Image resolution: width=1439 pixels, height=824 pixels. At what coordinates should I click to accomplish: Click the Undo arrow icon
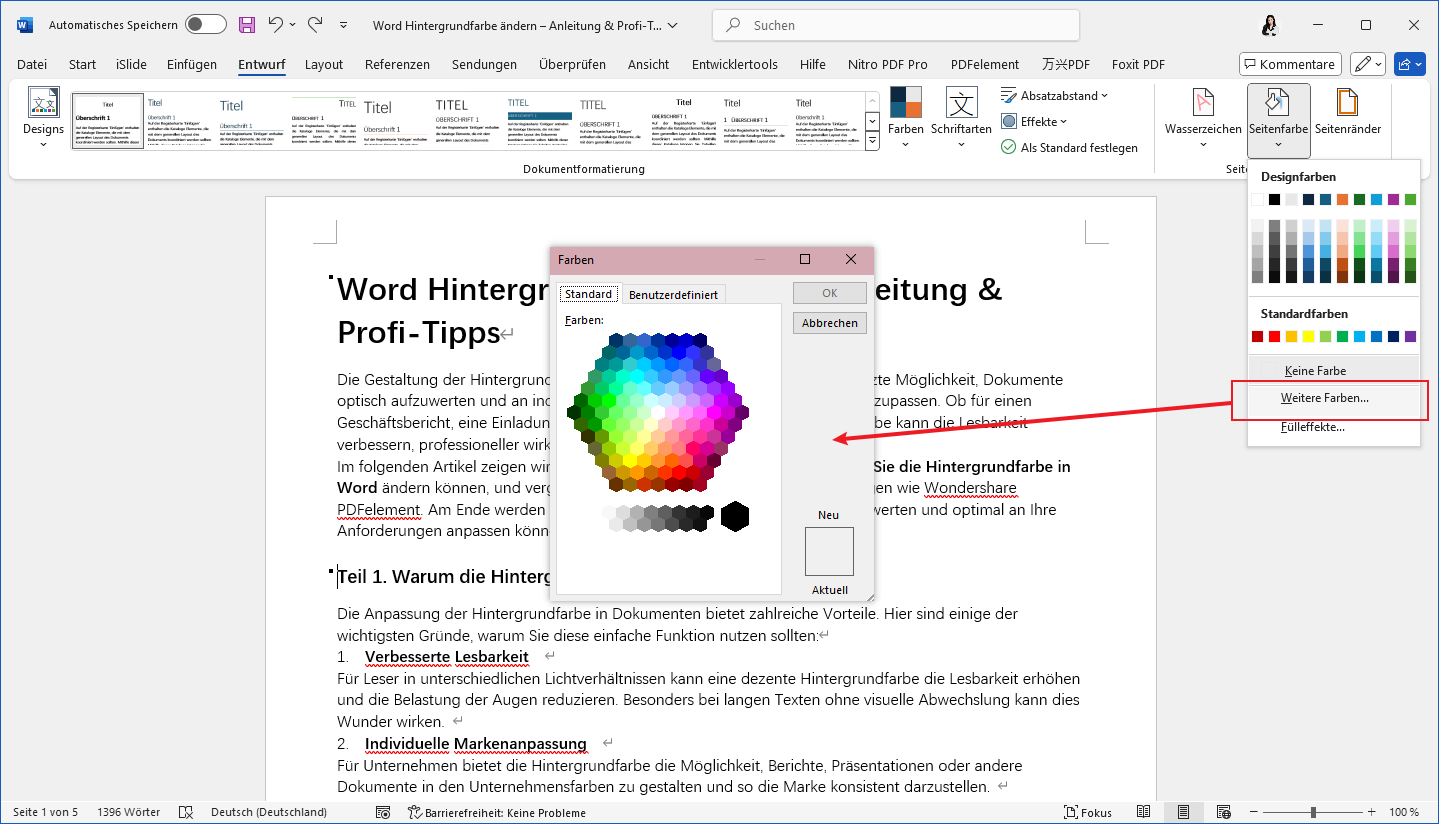click(x=276, y=24)
